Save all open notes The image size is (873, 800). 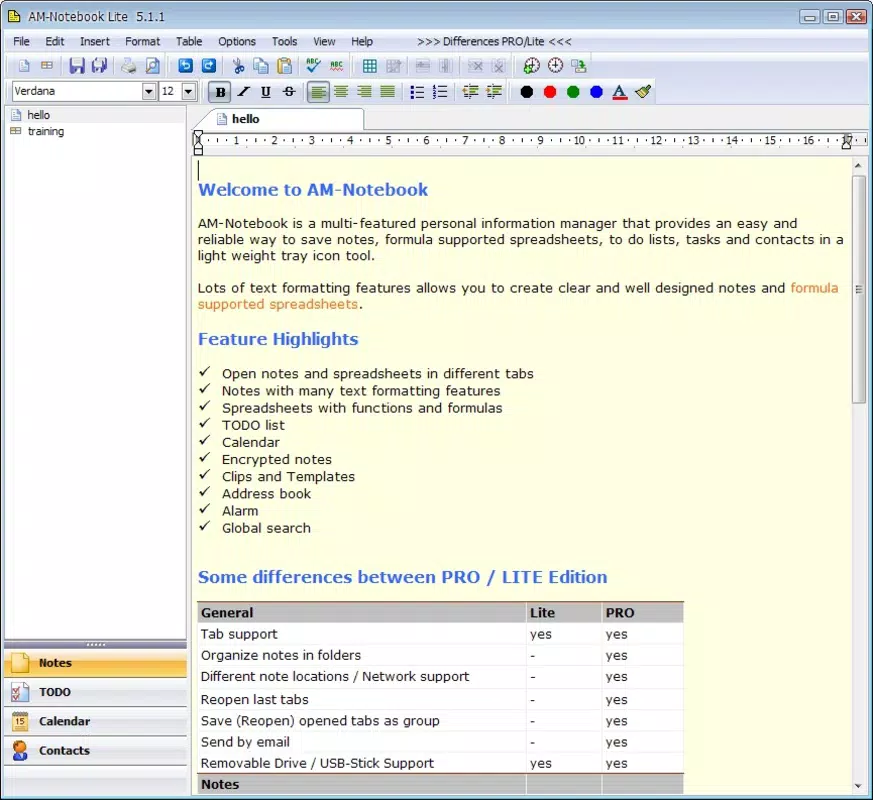100,66
